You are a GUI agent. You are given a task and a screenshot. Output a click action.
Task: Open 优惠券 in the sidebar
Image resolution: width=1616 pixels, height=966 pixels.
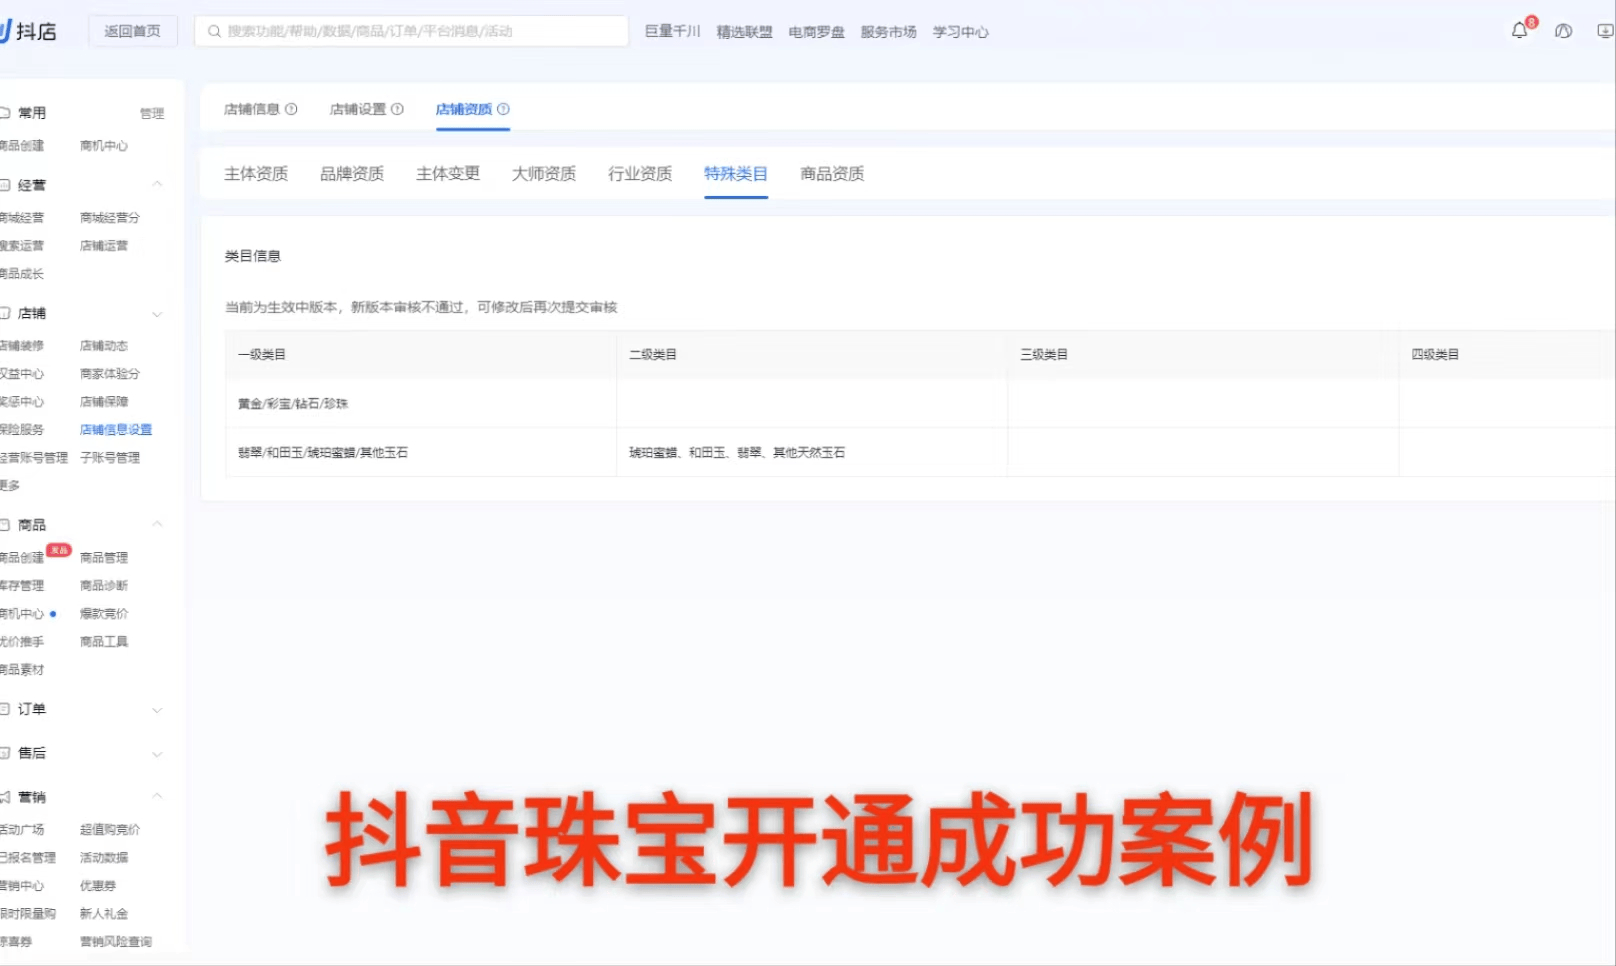click(98, 885)
